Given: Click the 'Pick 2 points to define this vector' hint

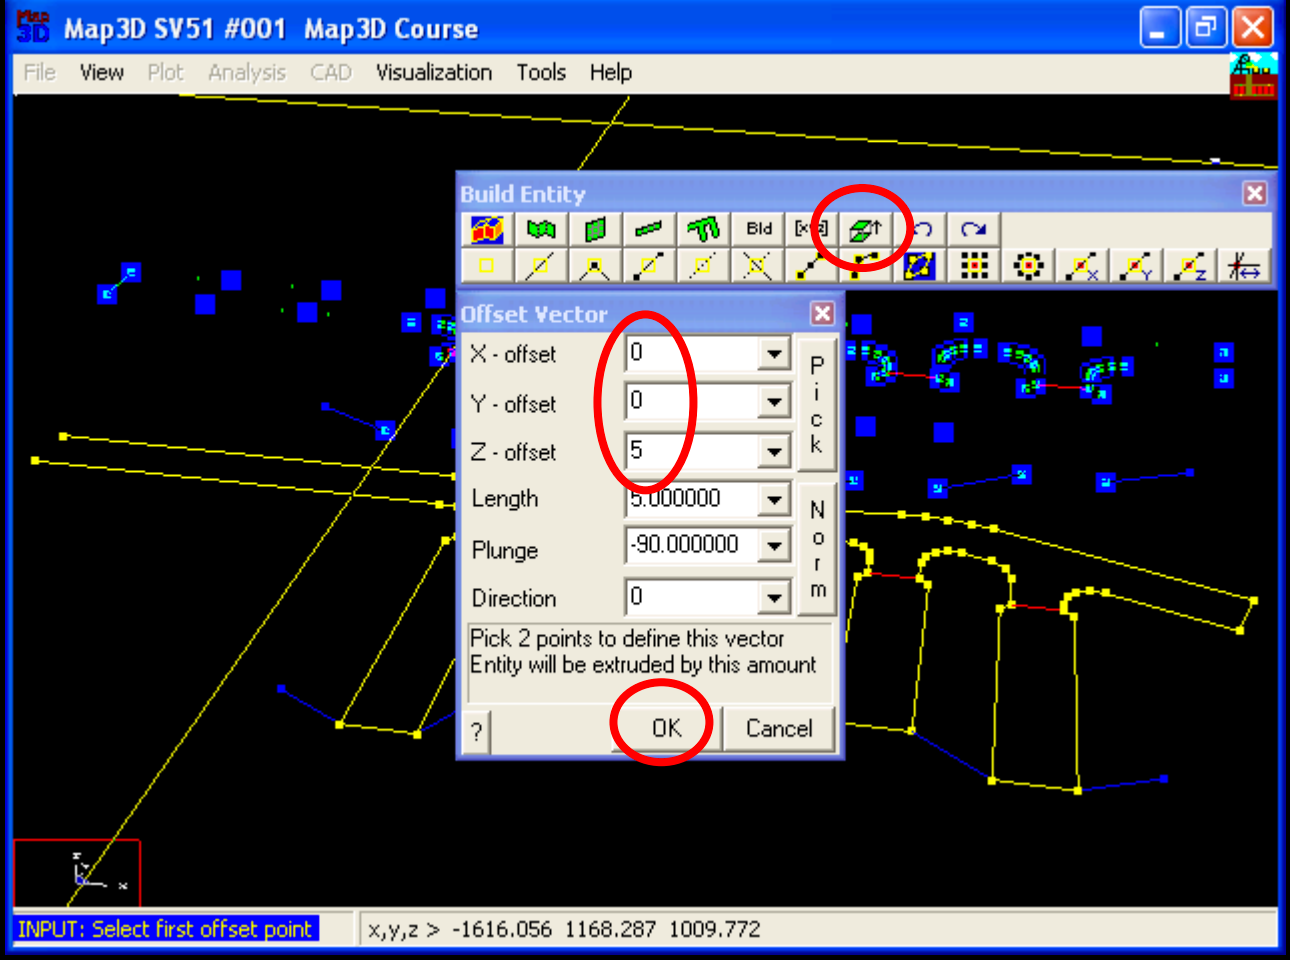Looking at the screenshot, I should coord(627,638).
